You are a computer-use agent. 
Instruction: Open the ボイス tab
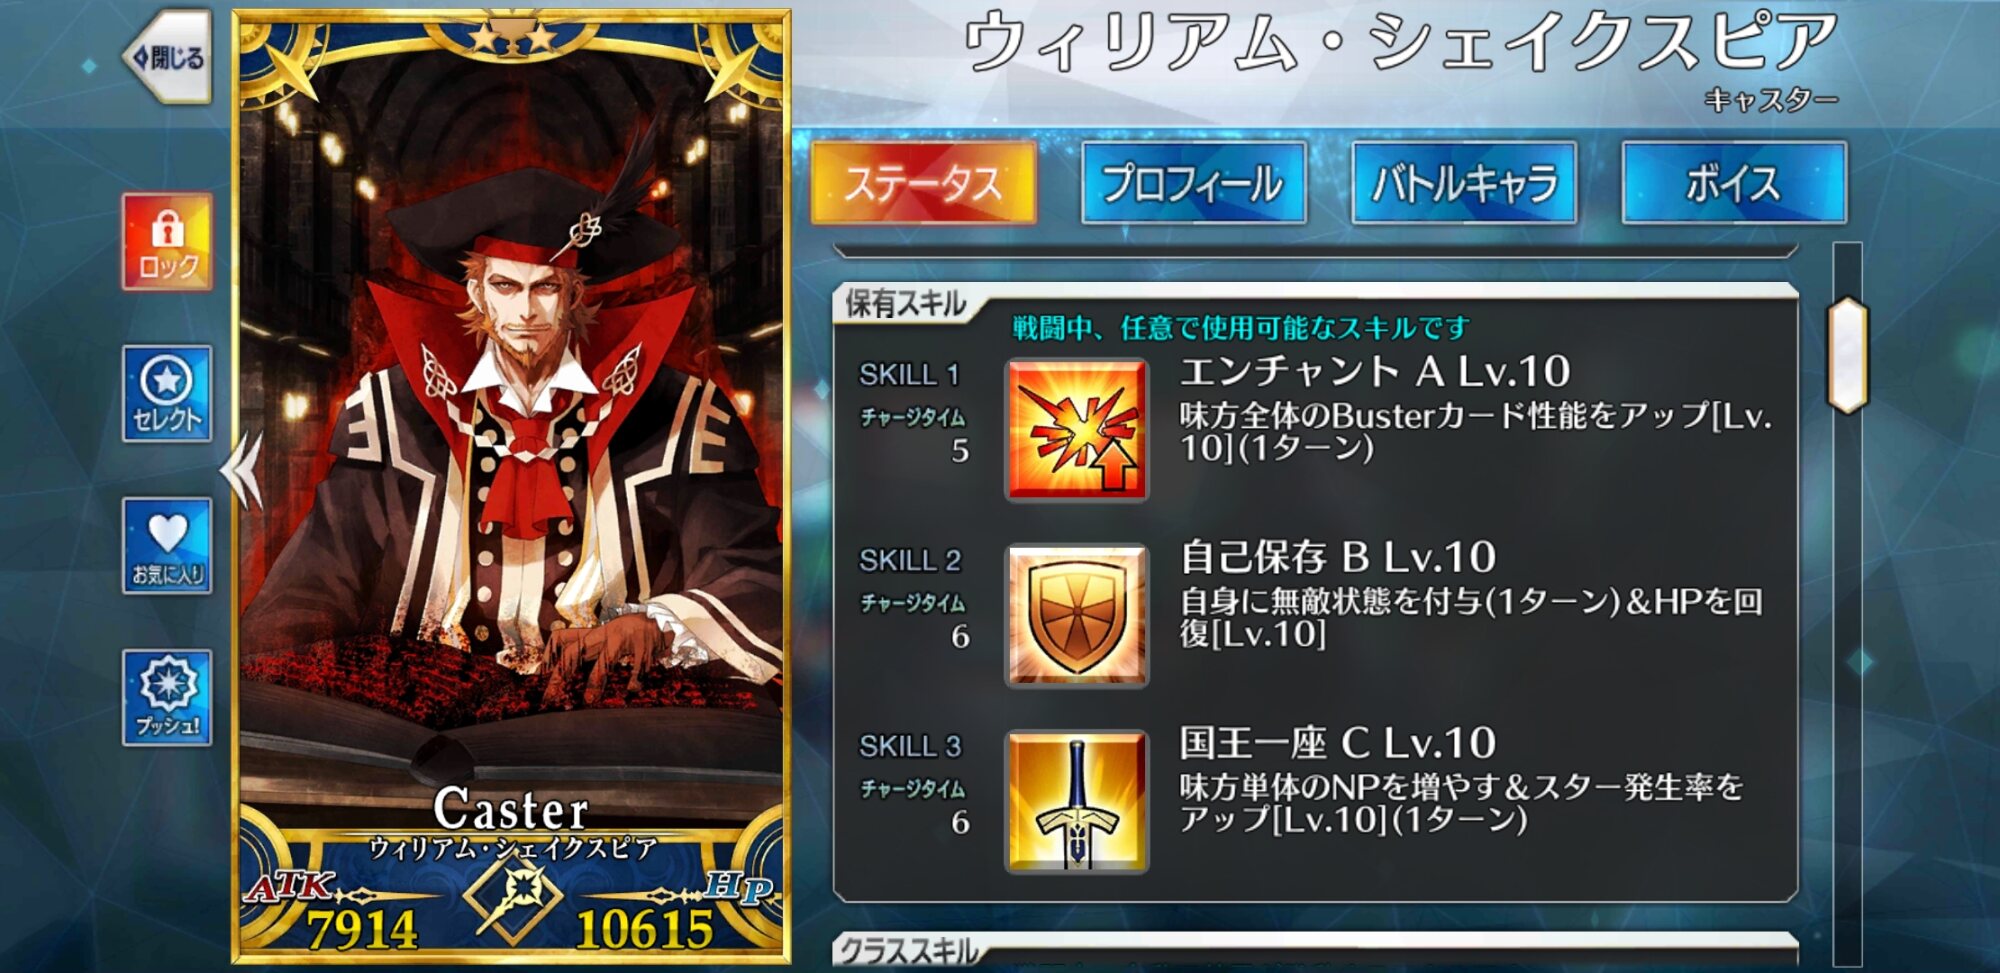click(1734, 183)
